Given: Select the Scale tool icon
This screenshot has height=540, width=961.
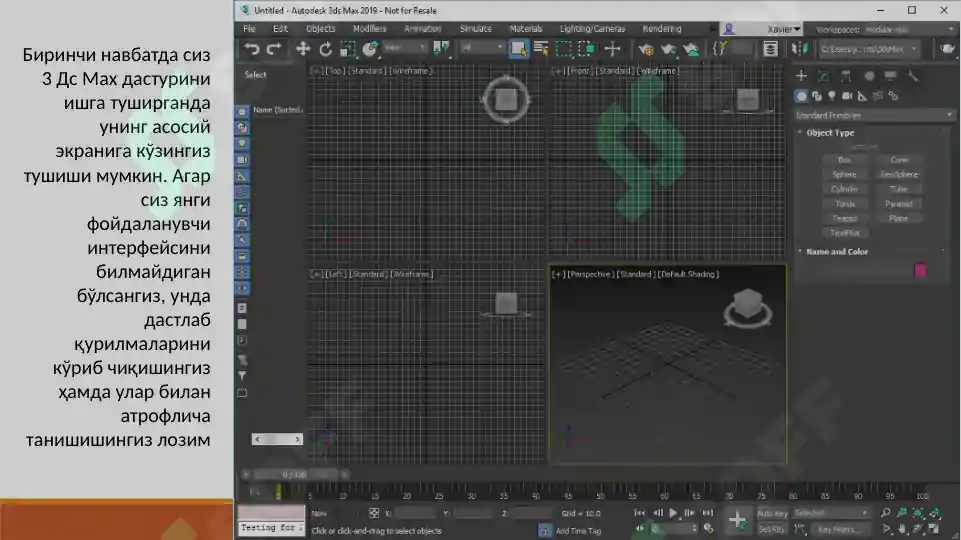Looking at the screenshot, I should 348,49.
